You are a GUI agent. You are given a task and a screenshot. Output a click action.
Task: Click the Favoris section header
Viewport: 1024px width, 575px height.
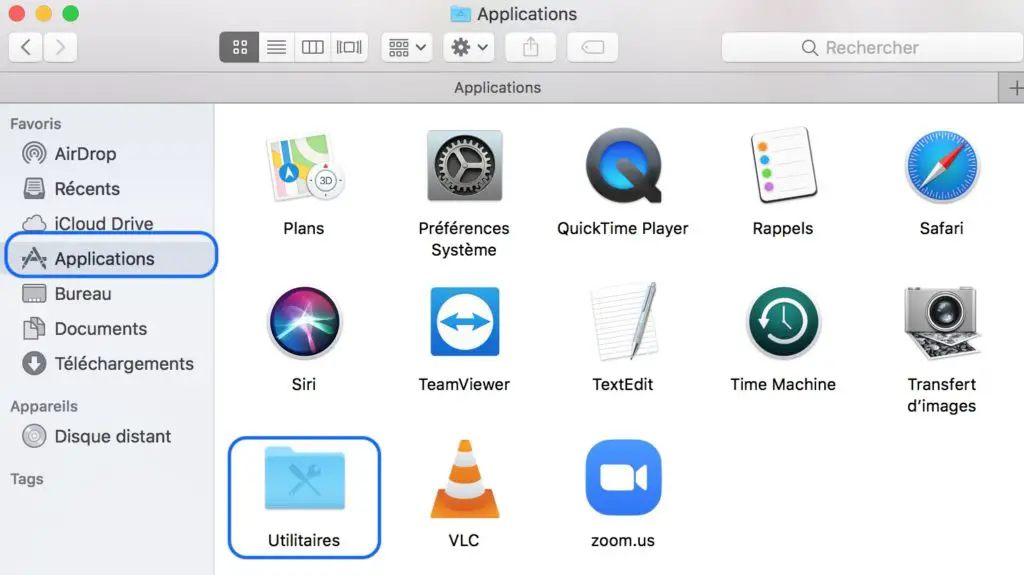[x=36, y=123]
